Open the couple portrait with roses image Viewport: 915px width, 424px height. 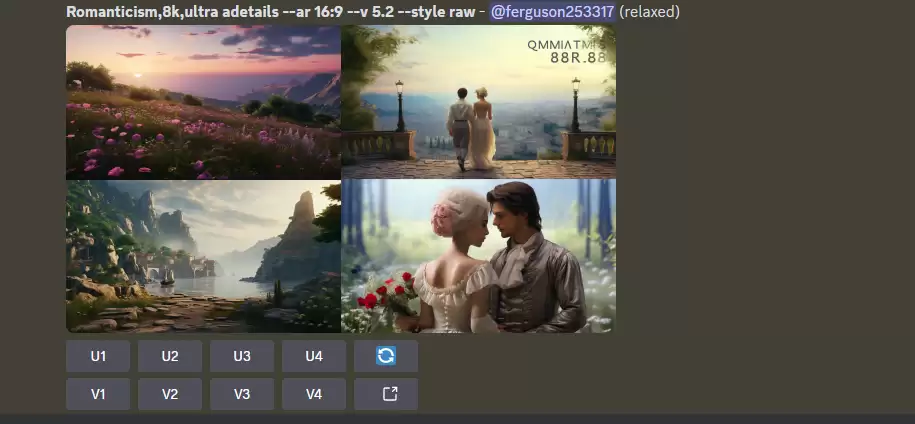pos(478,256)
